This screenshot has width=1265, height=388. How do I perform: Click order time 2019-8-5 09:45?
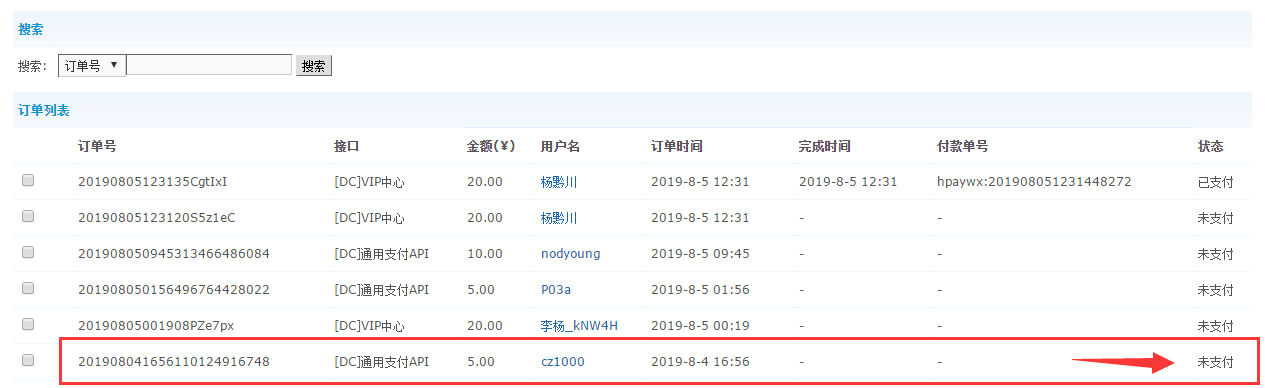(x=701, y=254)
